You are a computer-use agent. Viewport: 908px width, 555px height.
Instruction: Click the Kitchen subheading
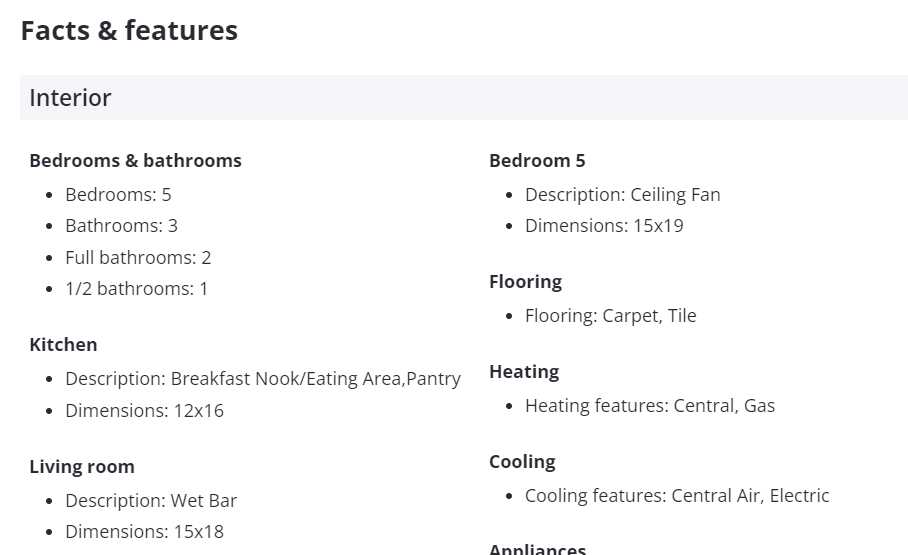pos(63,345)
